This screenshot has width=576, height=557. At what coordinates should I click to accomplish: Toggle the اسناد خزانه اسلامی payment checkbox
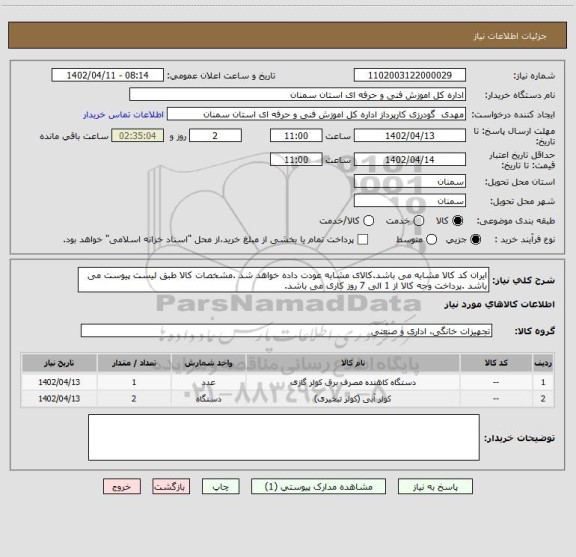363,240
